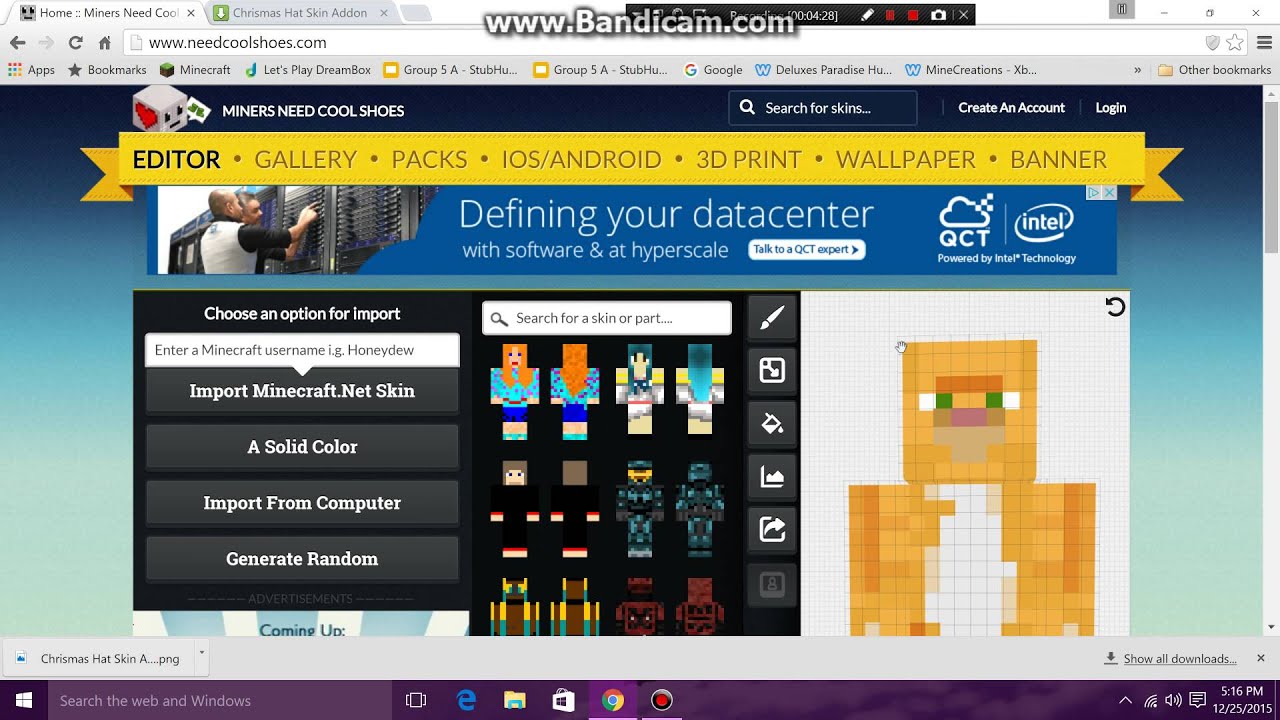
Task: Open Minecraft bookmark in bookmarks bar
Action: [195, 70]
